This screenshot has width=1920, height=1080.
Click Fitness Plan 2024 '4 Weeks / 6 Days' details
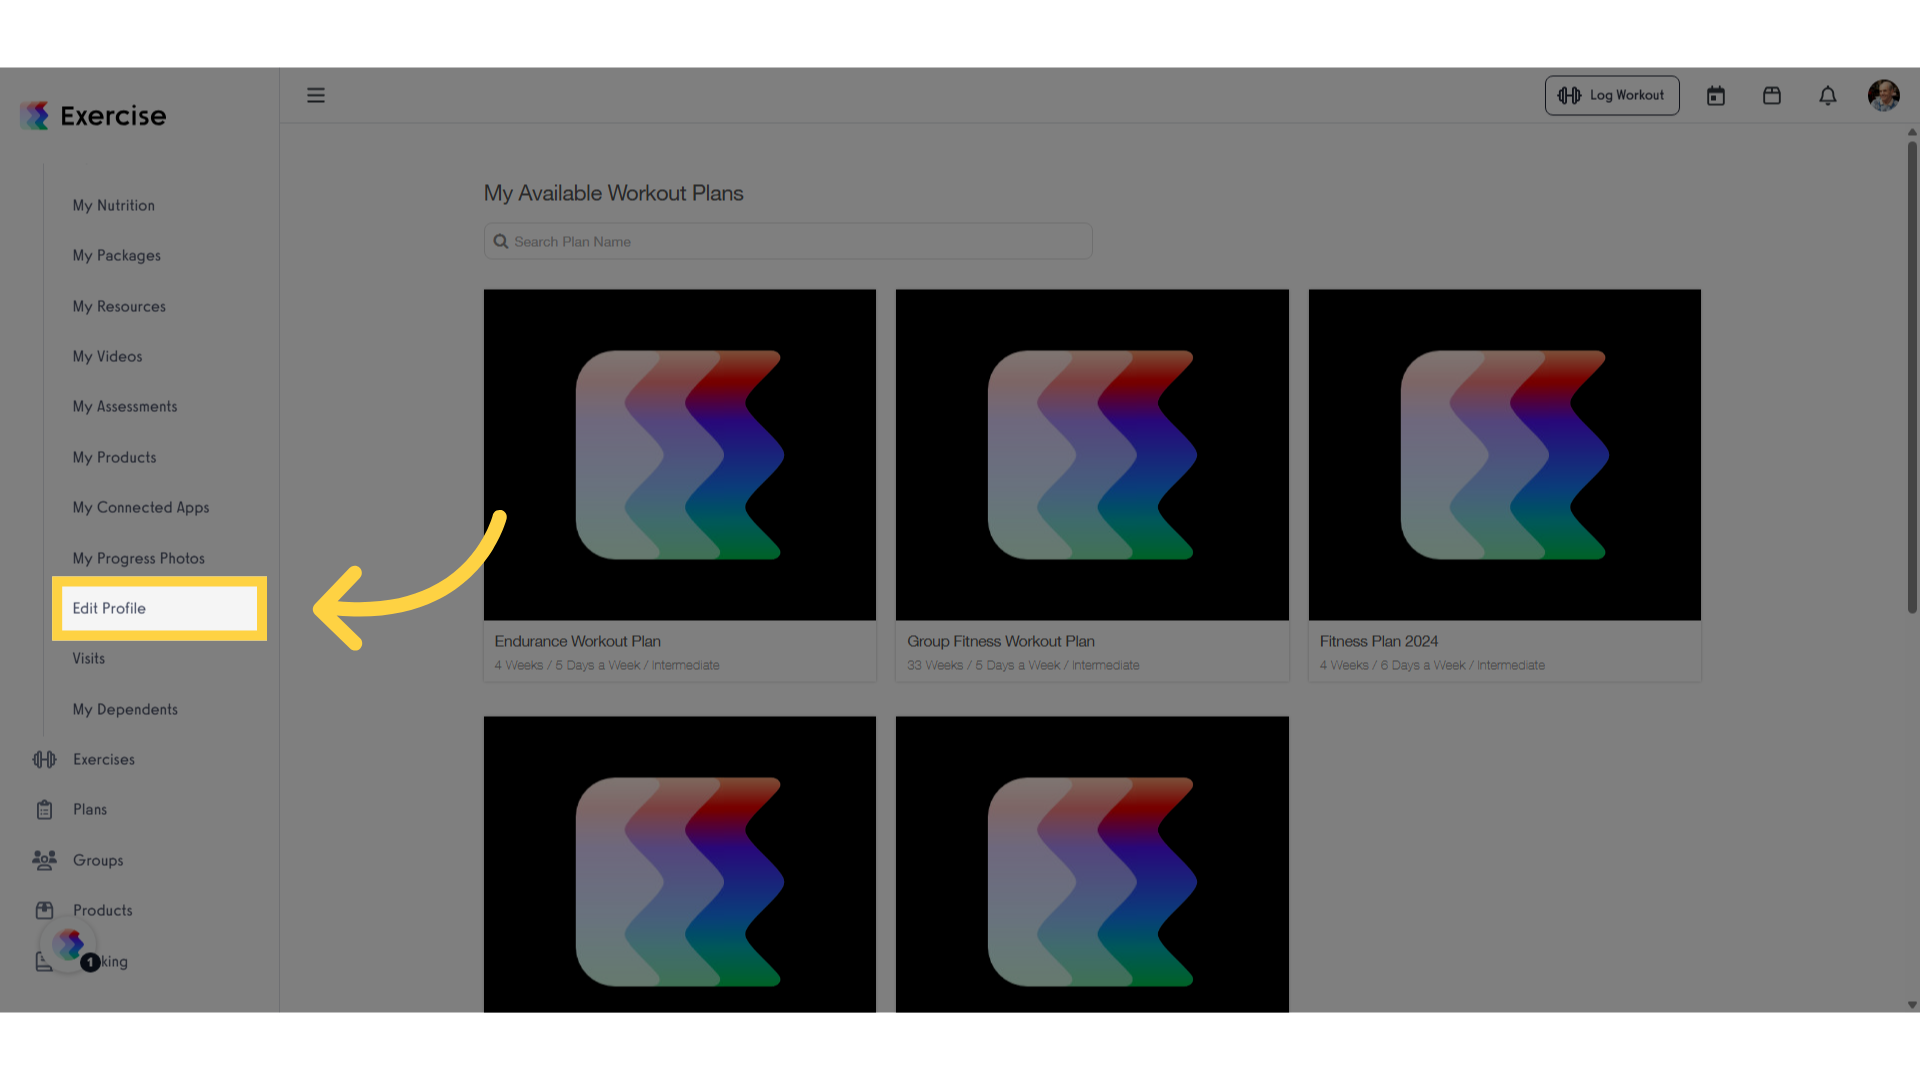1432,666
